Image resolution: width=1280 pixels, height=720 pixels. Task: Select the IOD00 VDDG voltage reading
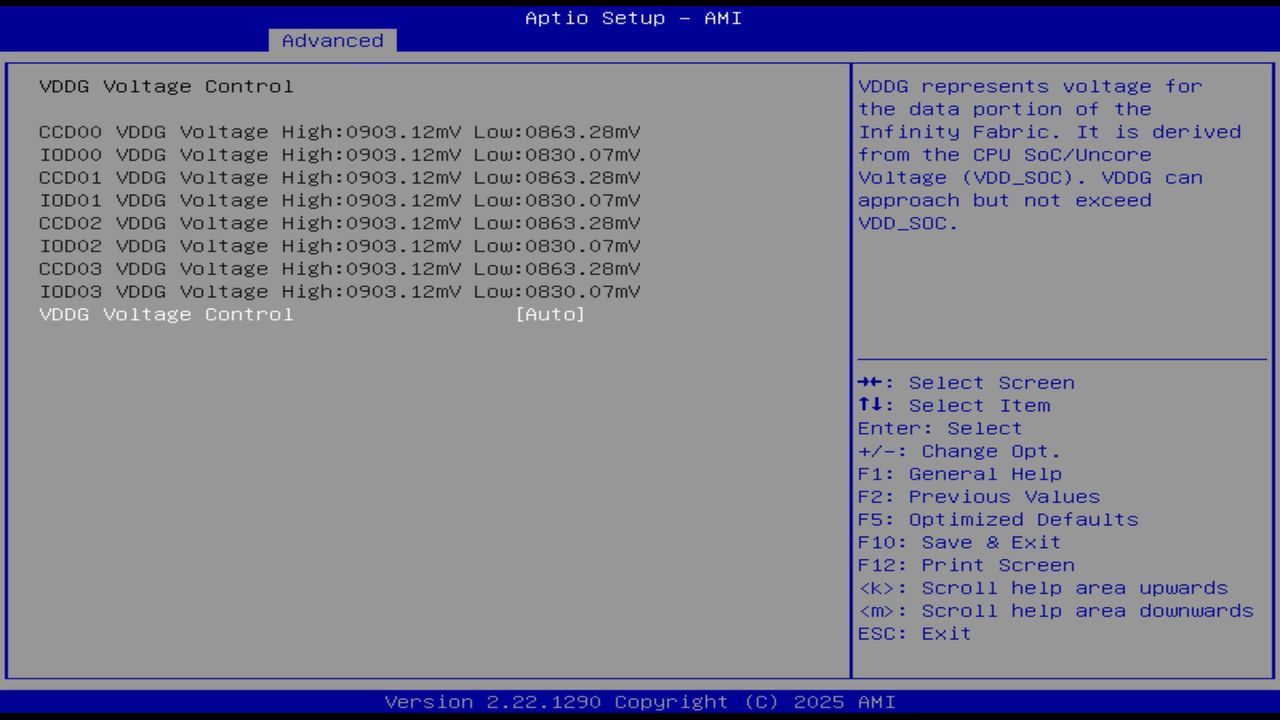pyautogui.click(x=339, y=154)
